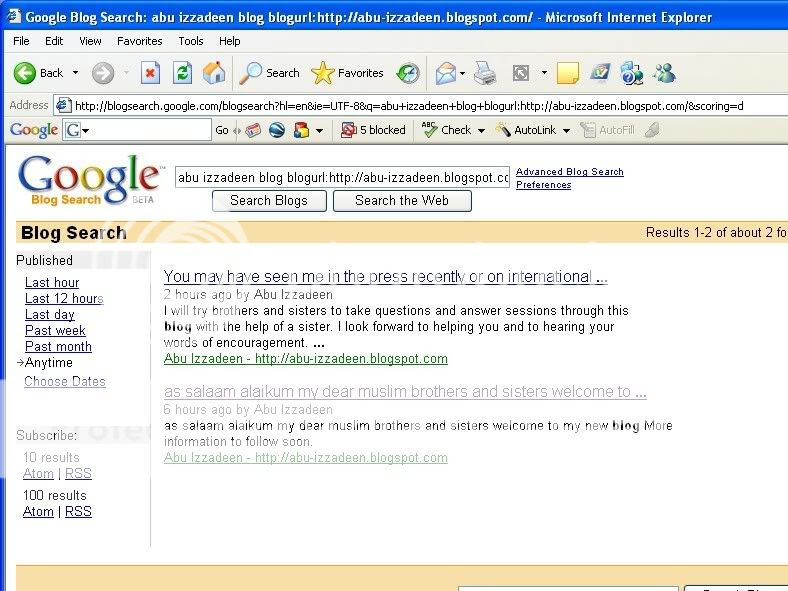Click the Mail envelope icon
The width and height of the screenshot is (788, 591).
tap(446, 73)
